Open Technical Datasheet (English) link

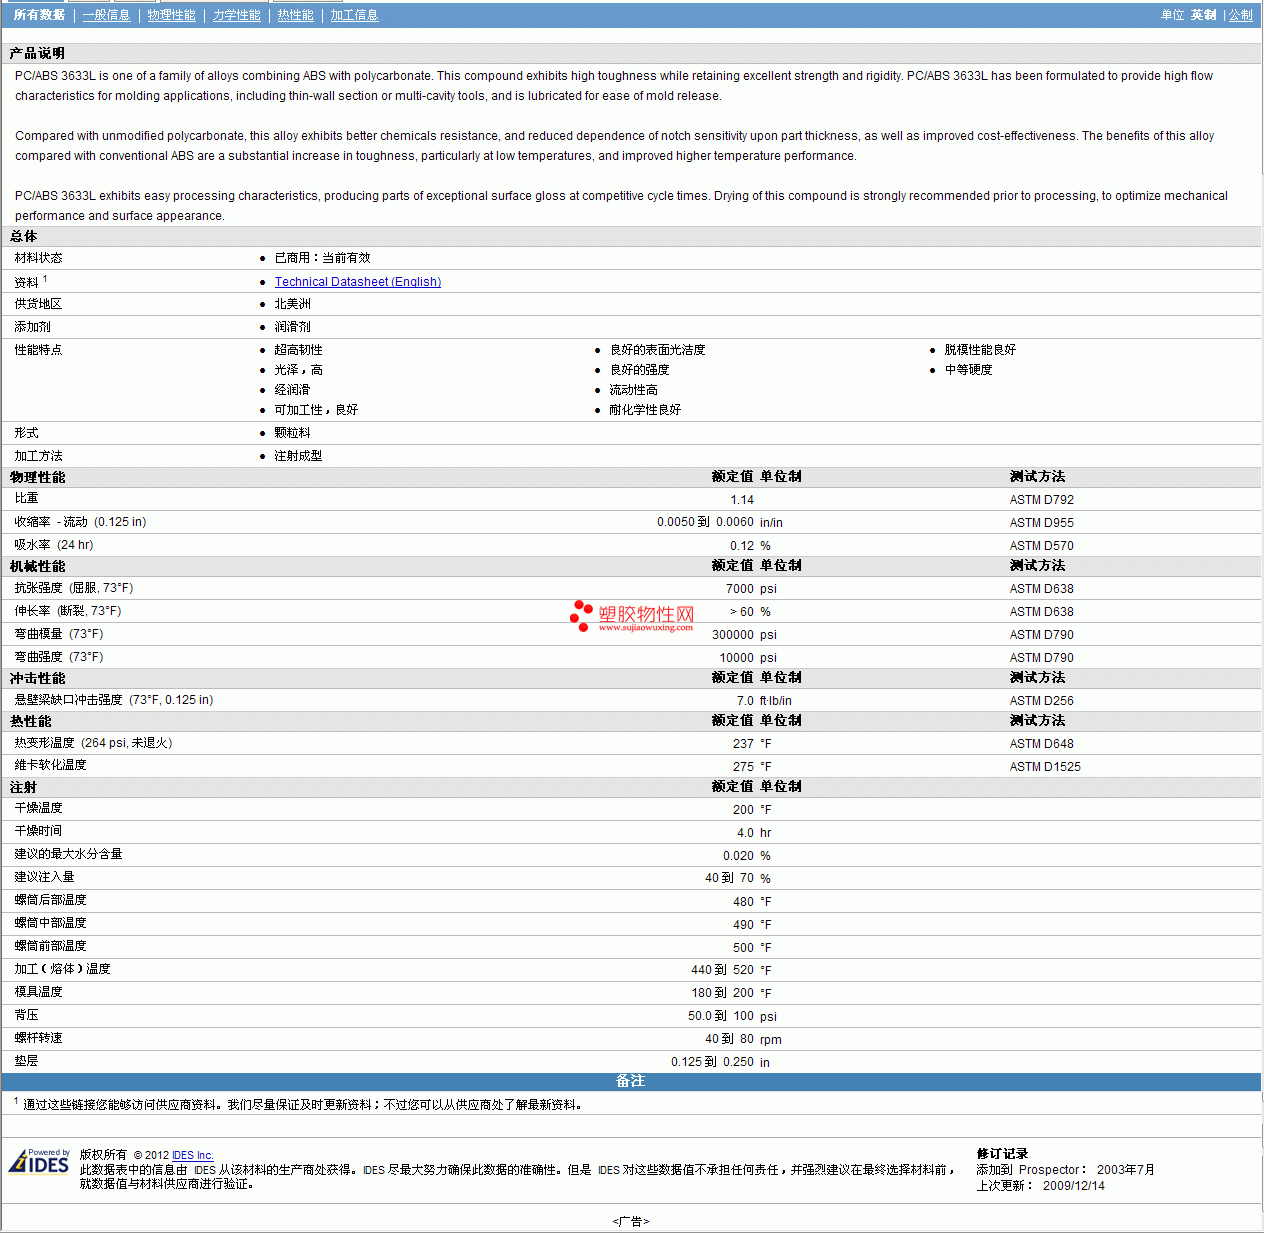(358, 282)
